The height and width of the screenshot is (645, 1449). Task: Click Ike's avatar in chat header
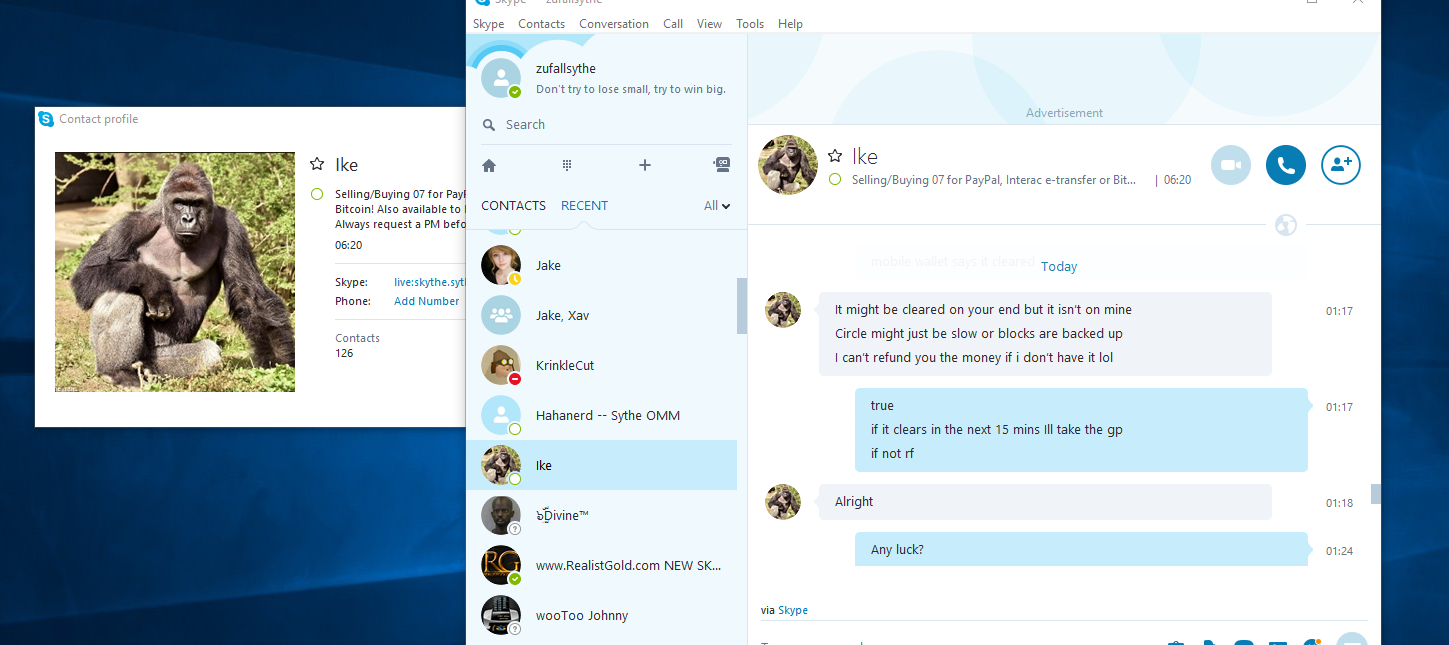pos(788,165)
